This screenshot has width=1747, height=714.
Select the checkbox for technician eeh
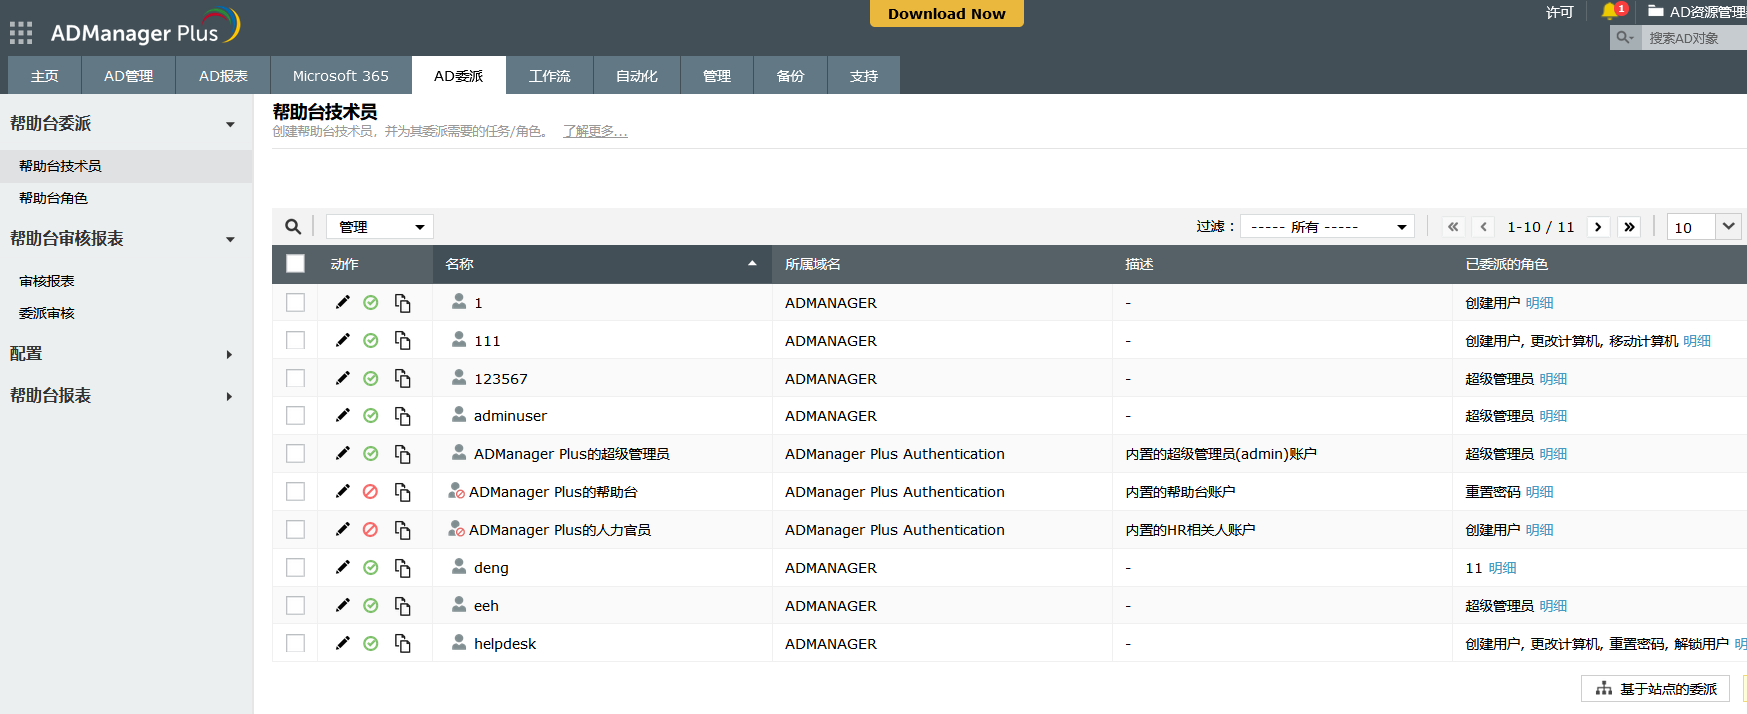click(295, 605)
